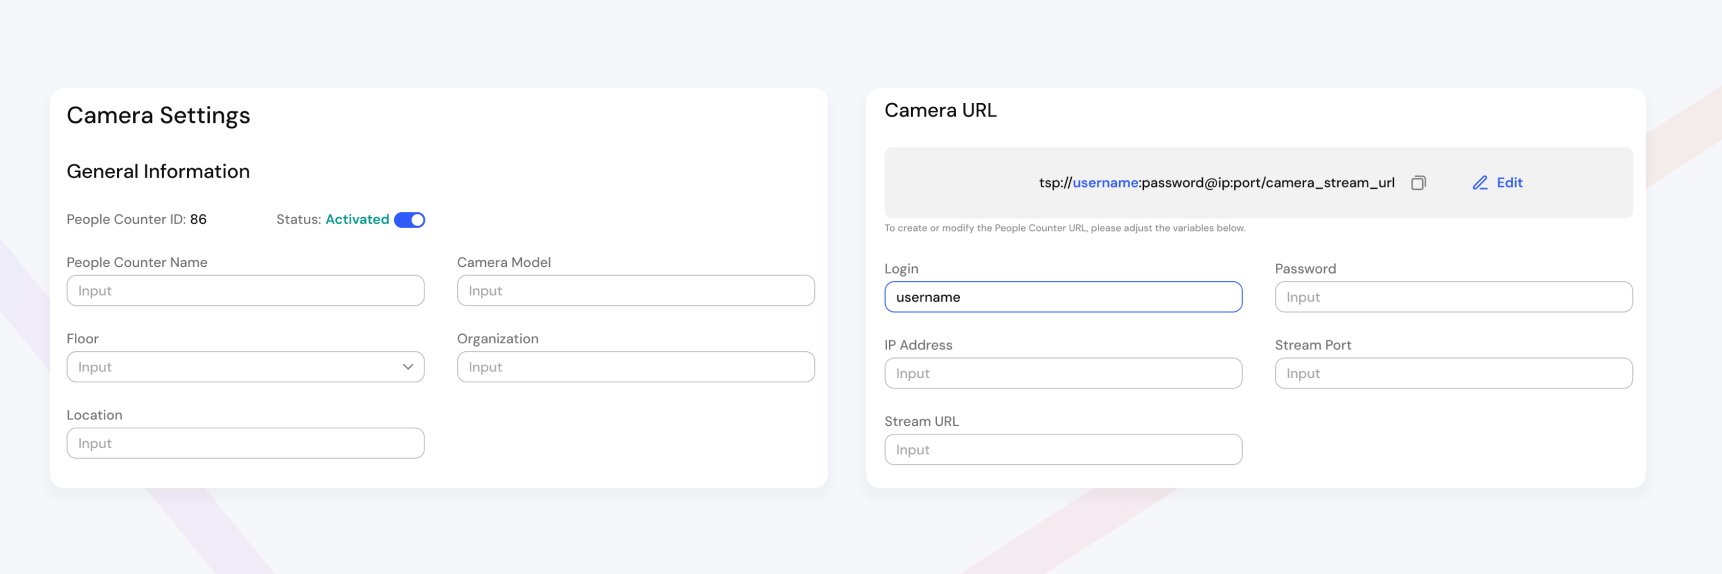Screen dimensions: 1722x574
Task: Click the Organization input field
Action: (x=636, y=367)
